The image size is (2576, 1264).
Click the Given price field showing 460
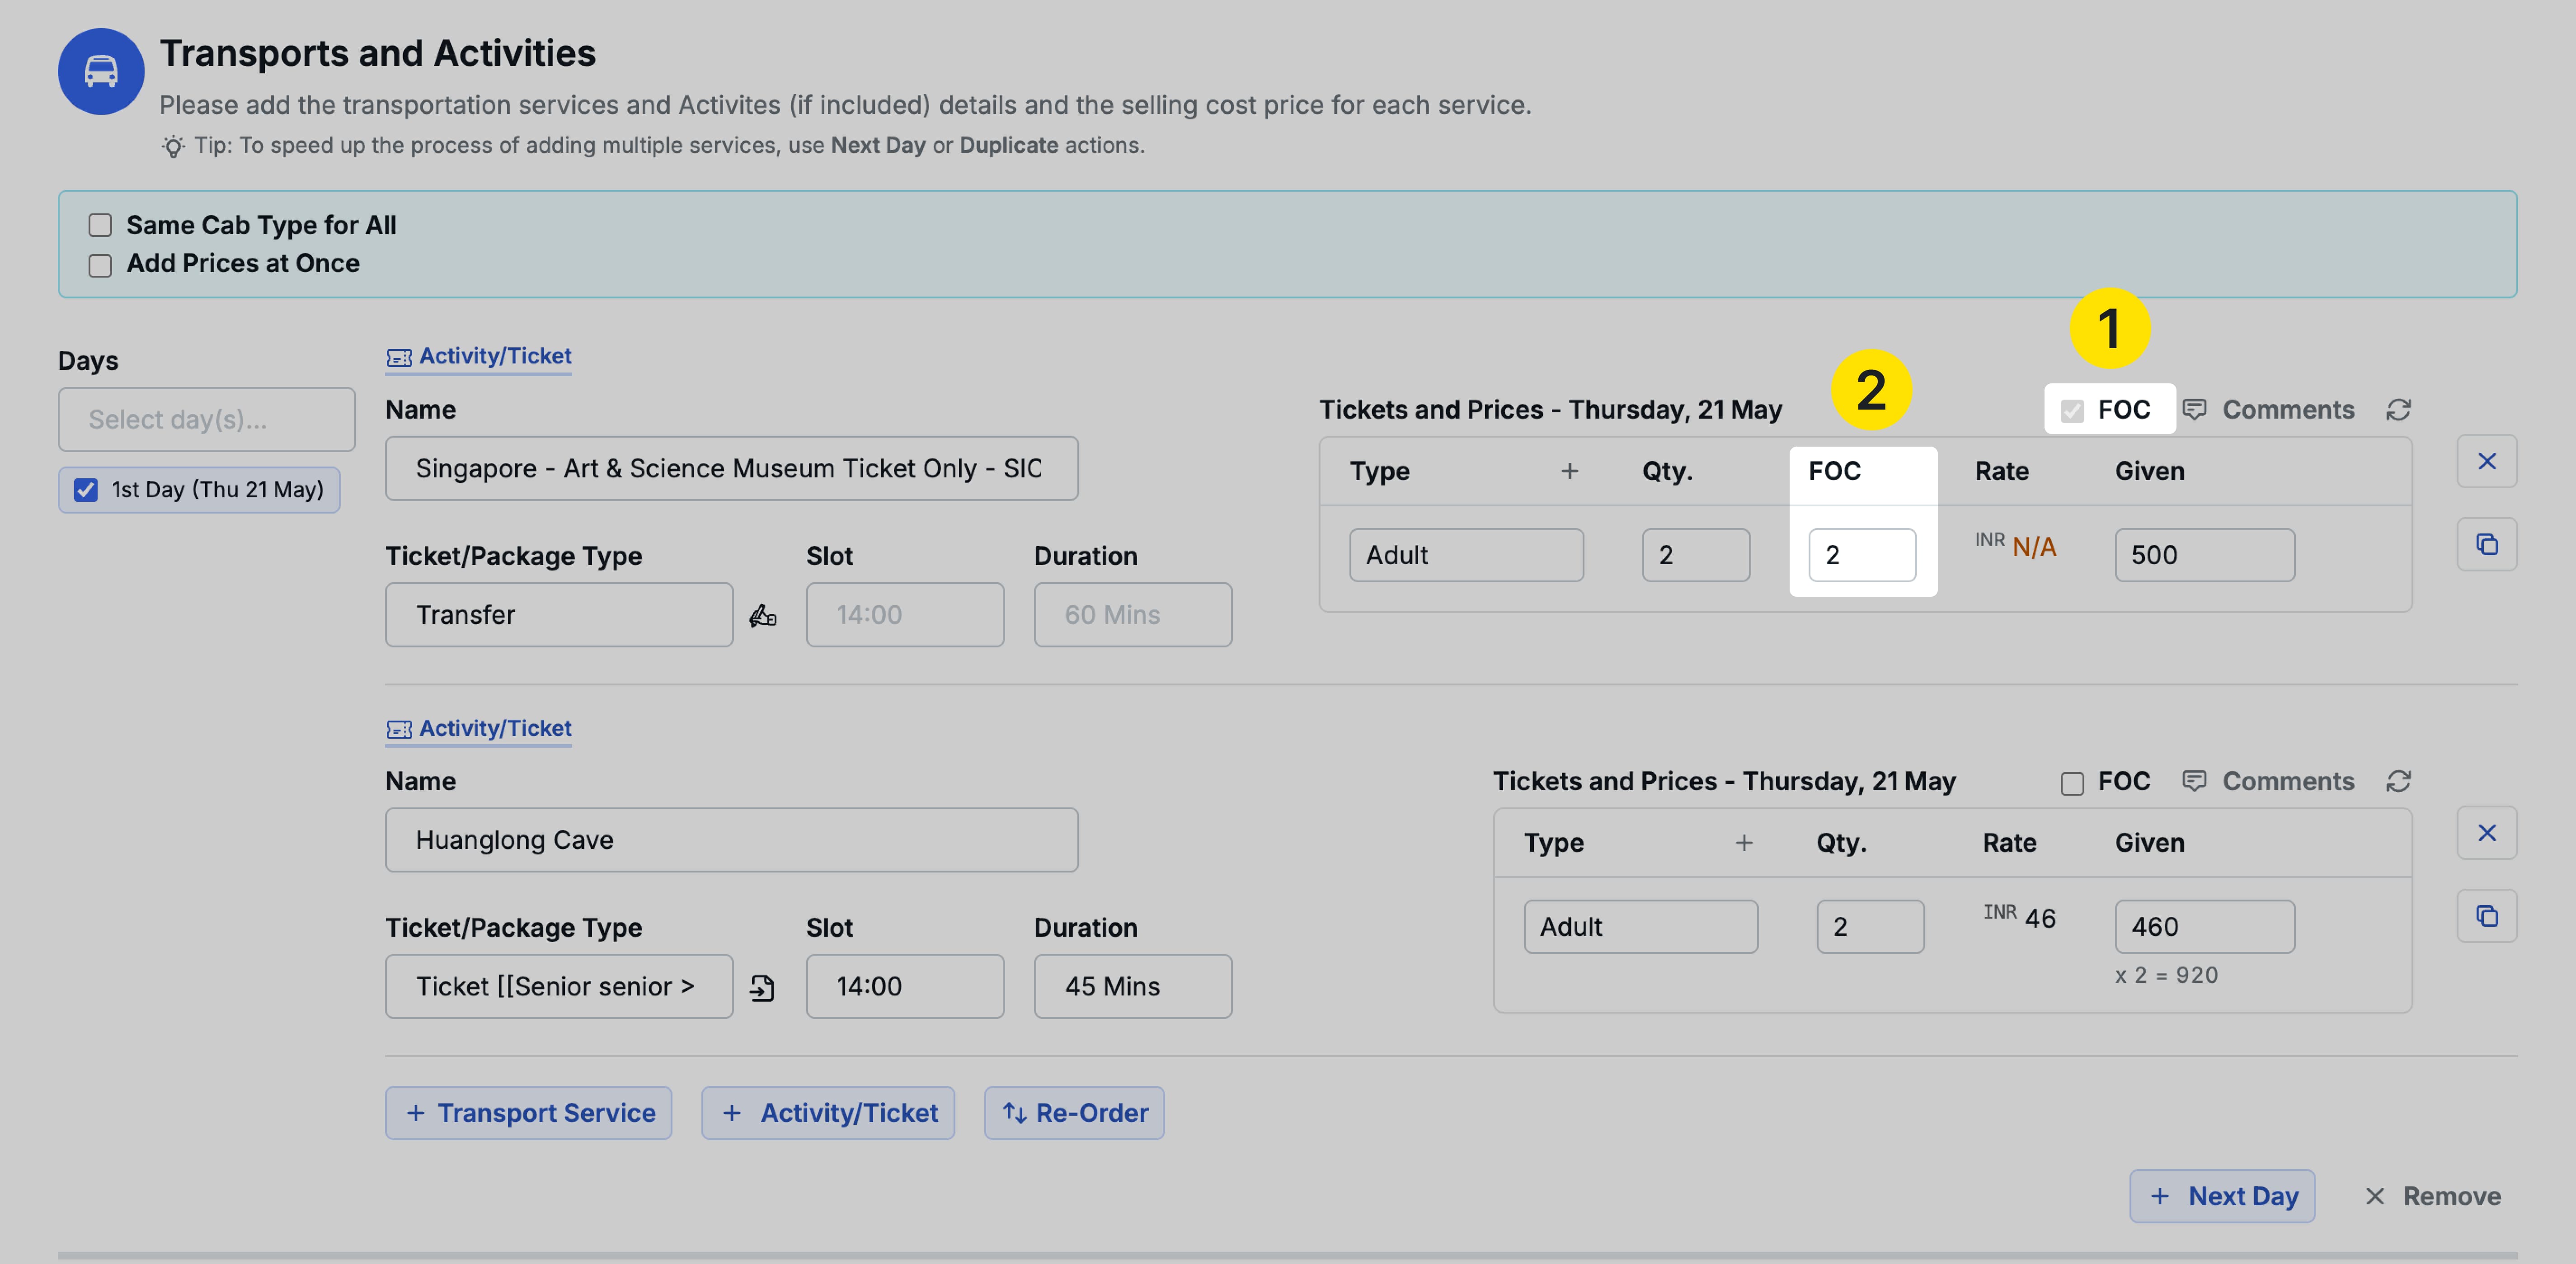click(x=2204, y=927)
